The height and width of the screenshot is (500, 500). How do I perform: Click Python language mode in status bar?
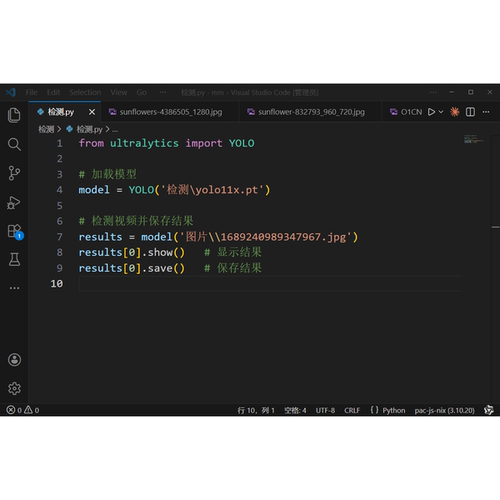[x=394, y=410]
